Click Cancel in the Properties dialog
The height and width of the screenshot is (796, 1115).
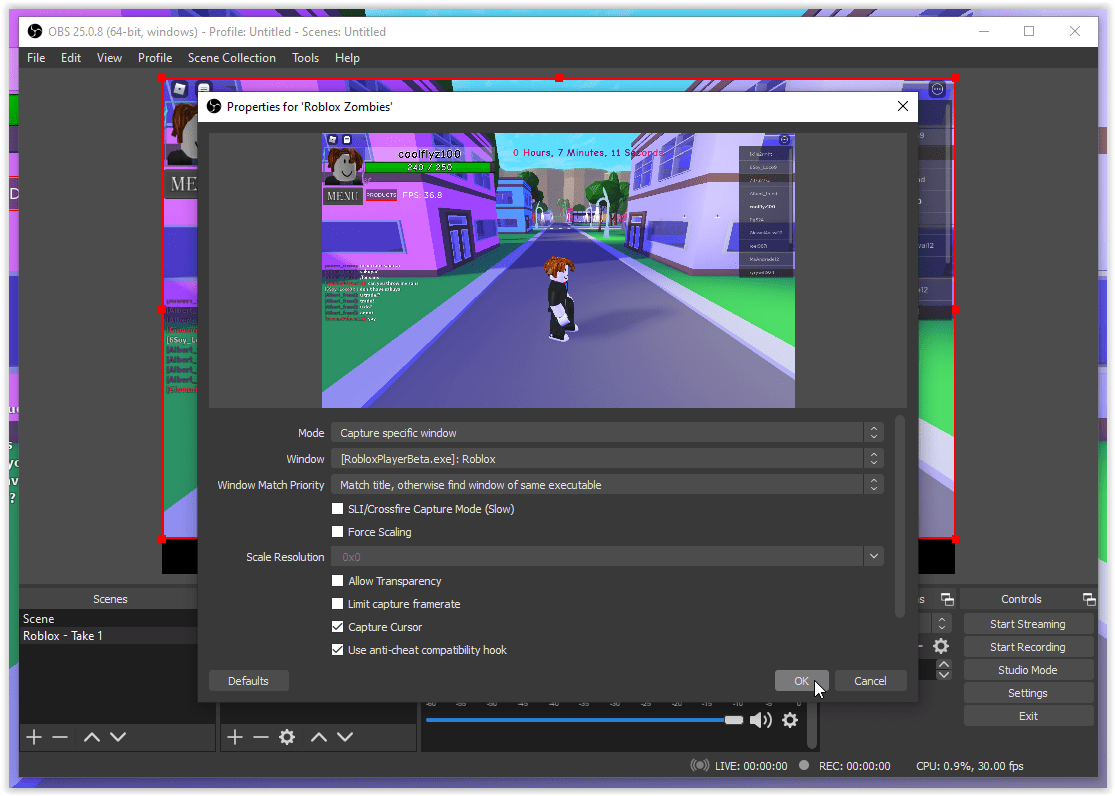point(870,681)
